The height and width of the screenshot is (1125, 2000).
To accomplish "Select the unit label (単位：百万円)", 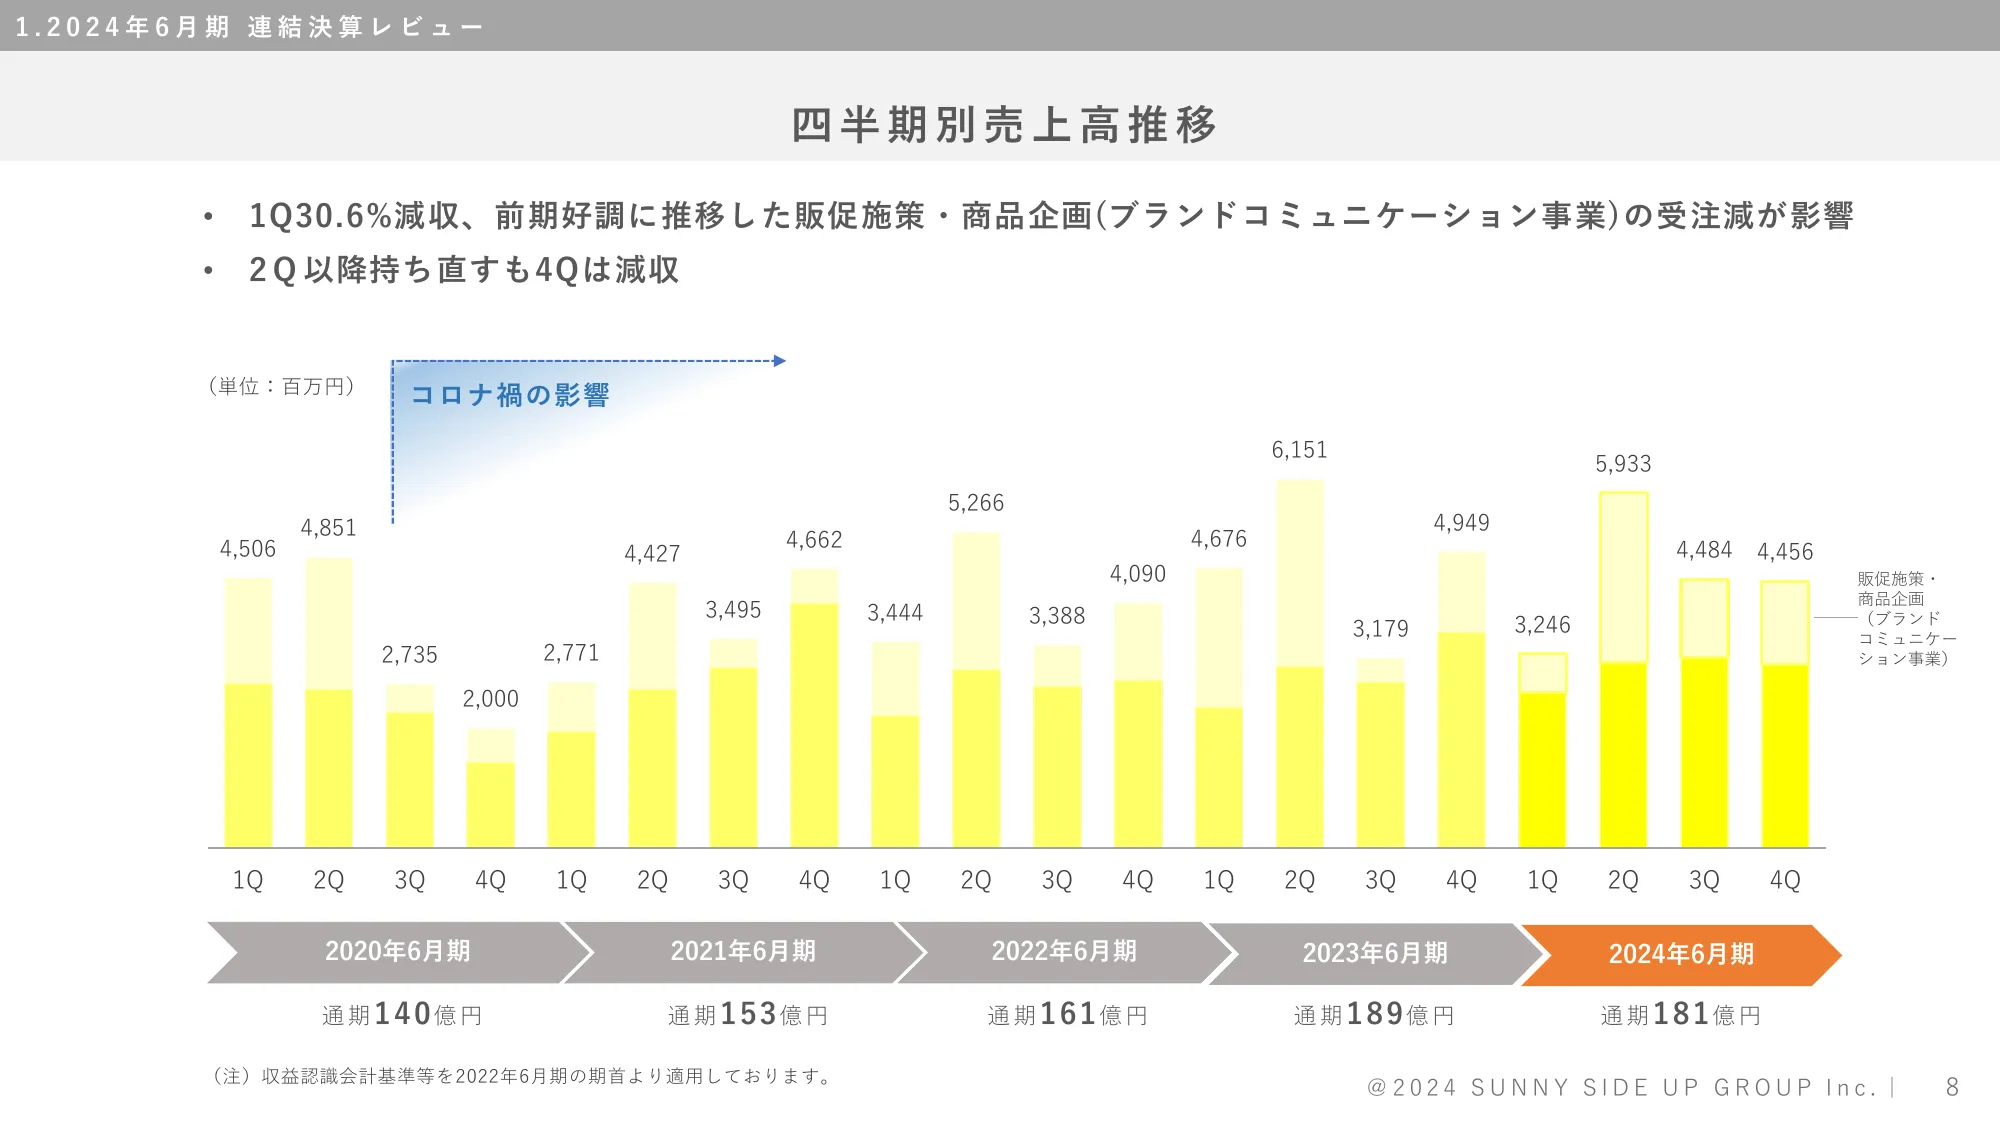I will [281, 386].
